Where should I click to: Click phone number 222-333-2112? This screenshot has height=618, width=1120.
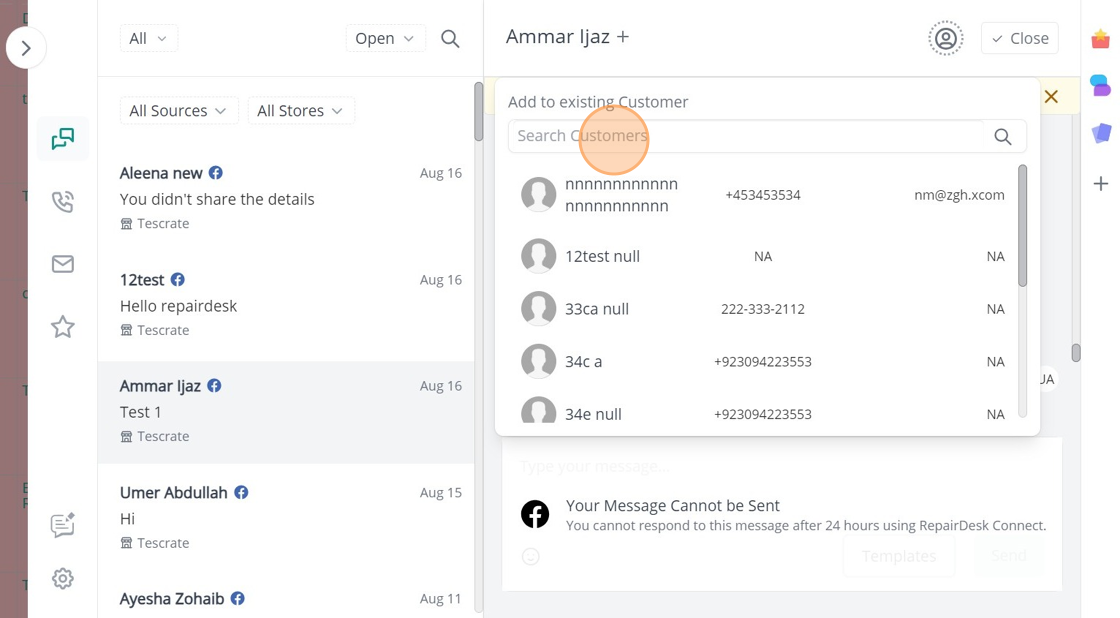(x=763, y=309)
